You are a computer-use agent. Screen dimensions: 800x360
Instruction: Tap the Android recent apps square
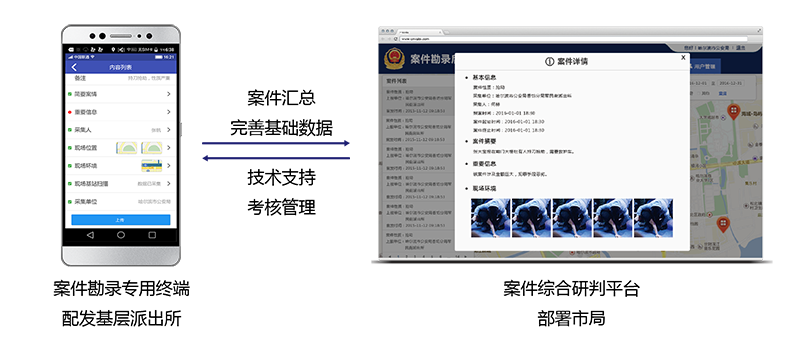152,235
